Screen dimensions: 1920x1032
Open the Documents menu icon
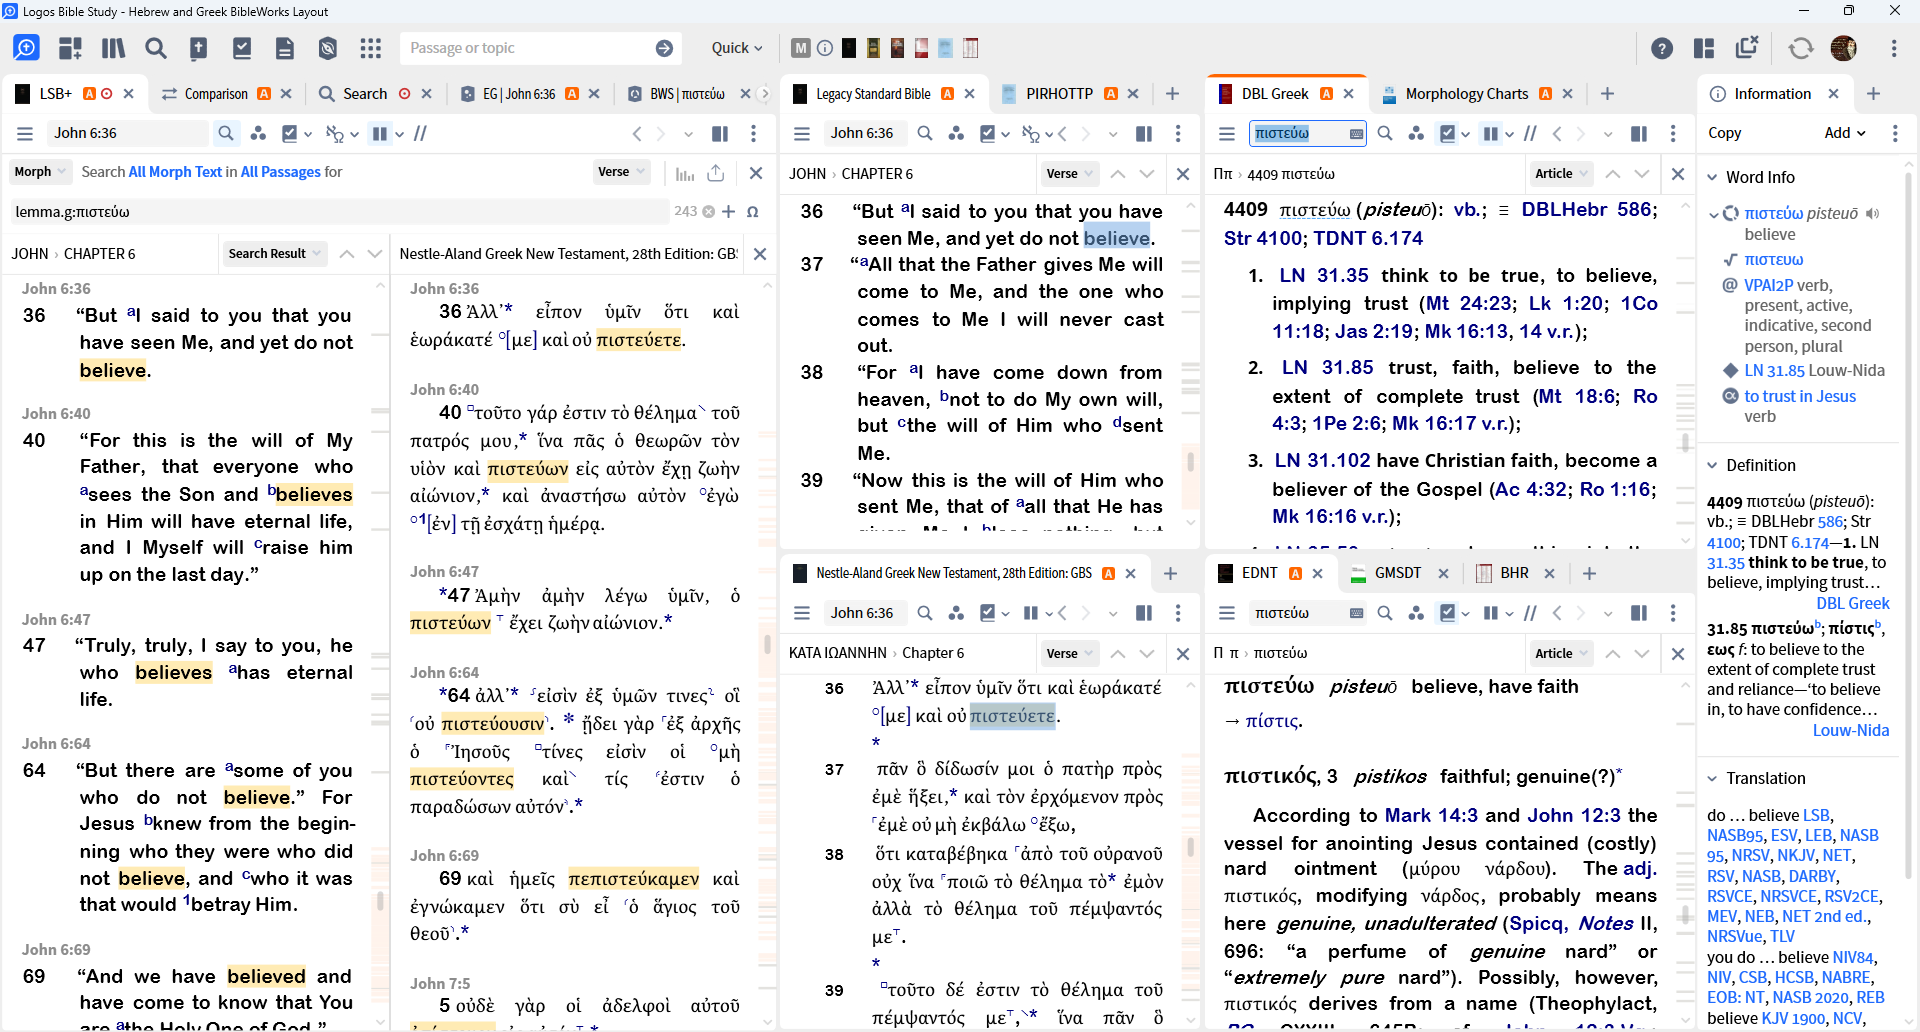point(285,48)
